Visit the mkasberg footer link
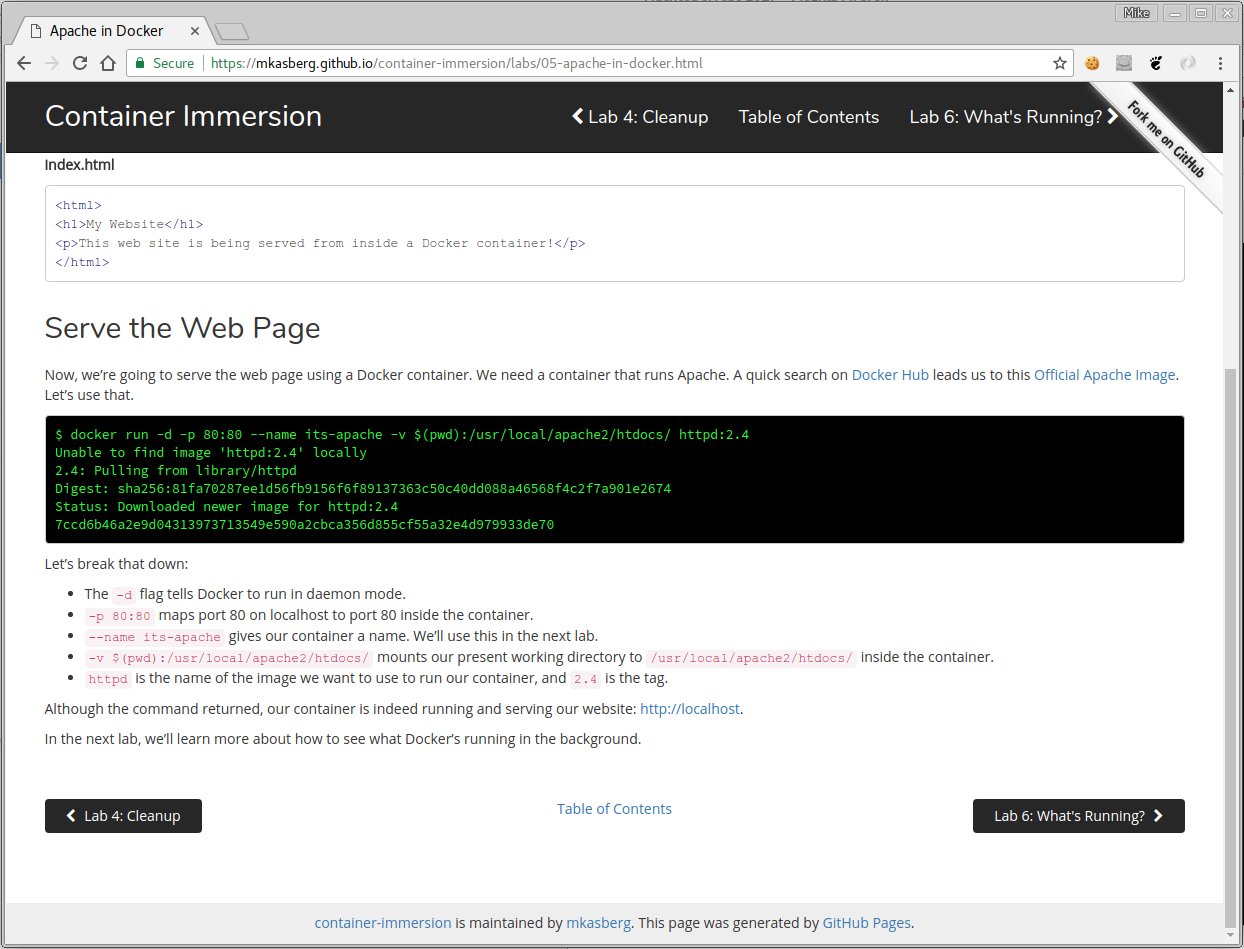The width and height of the screenshot is (1244, 949). [598, 923]
